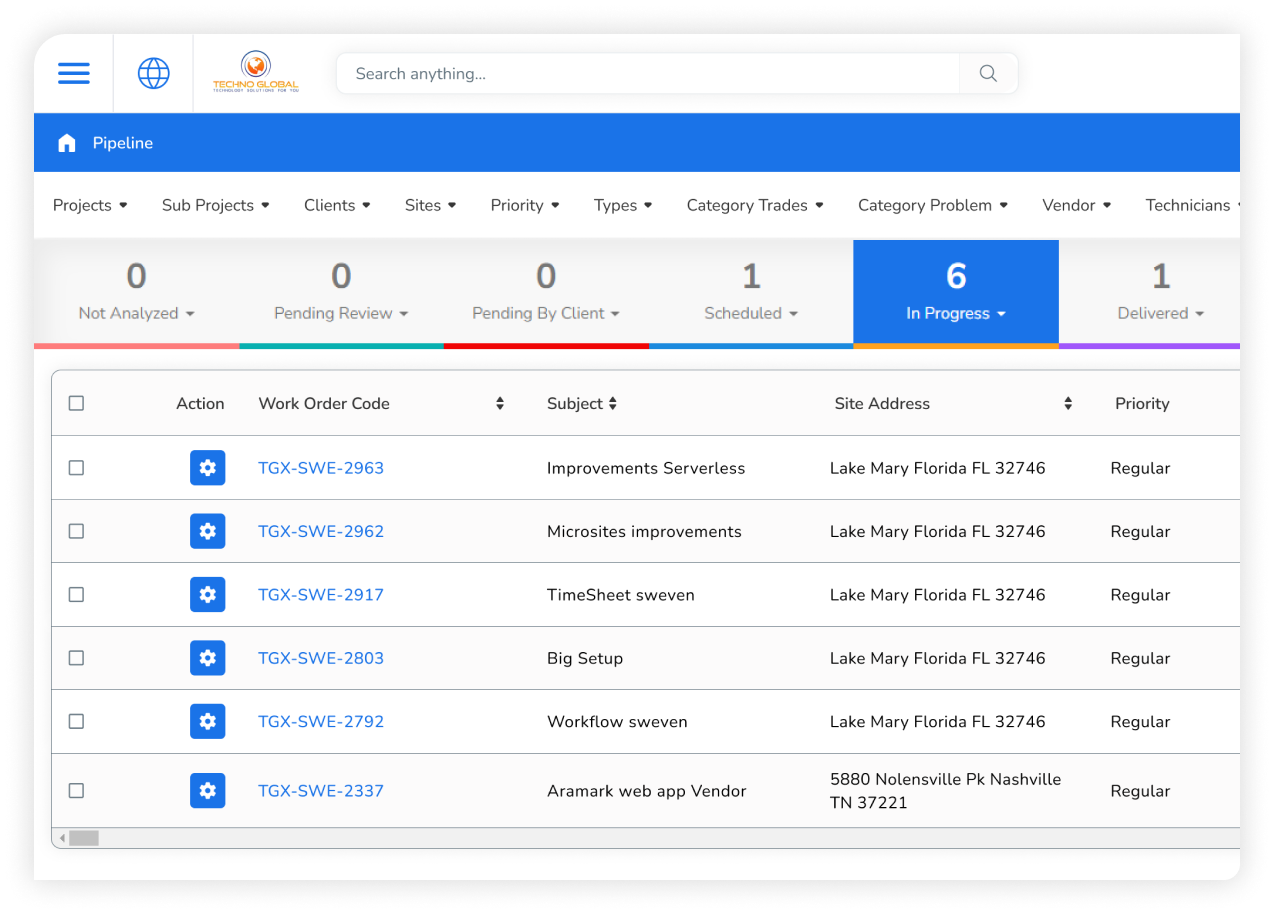This screenshot has width=1274, height=914.
Task: Click the Improvements Serverless subject
Action: (646, 468)
